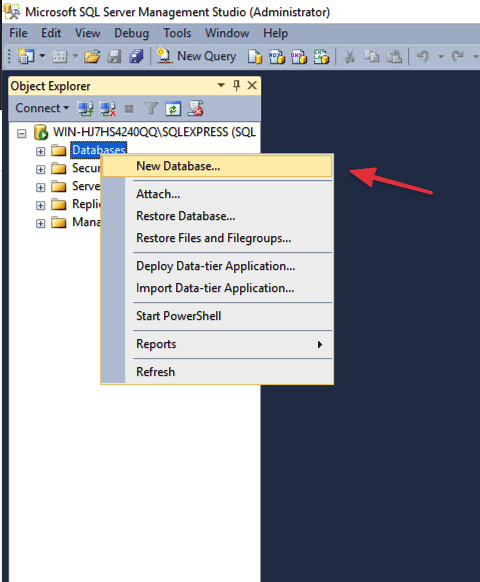Click the Cut scissors icon
Screen dimensions: 480x582
[x=349, y=56]
